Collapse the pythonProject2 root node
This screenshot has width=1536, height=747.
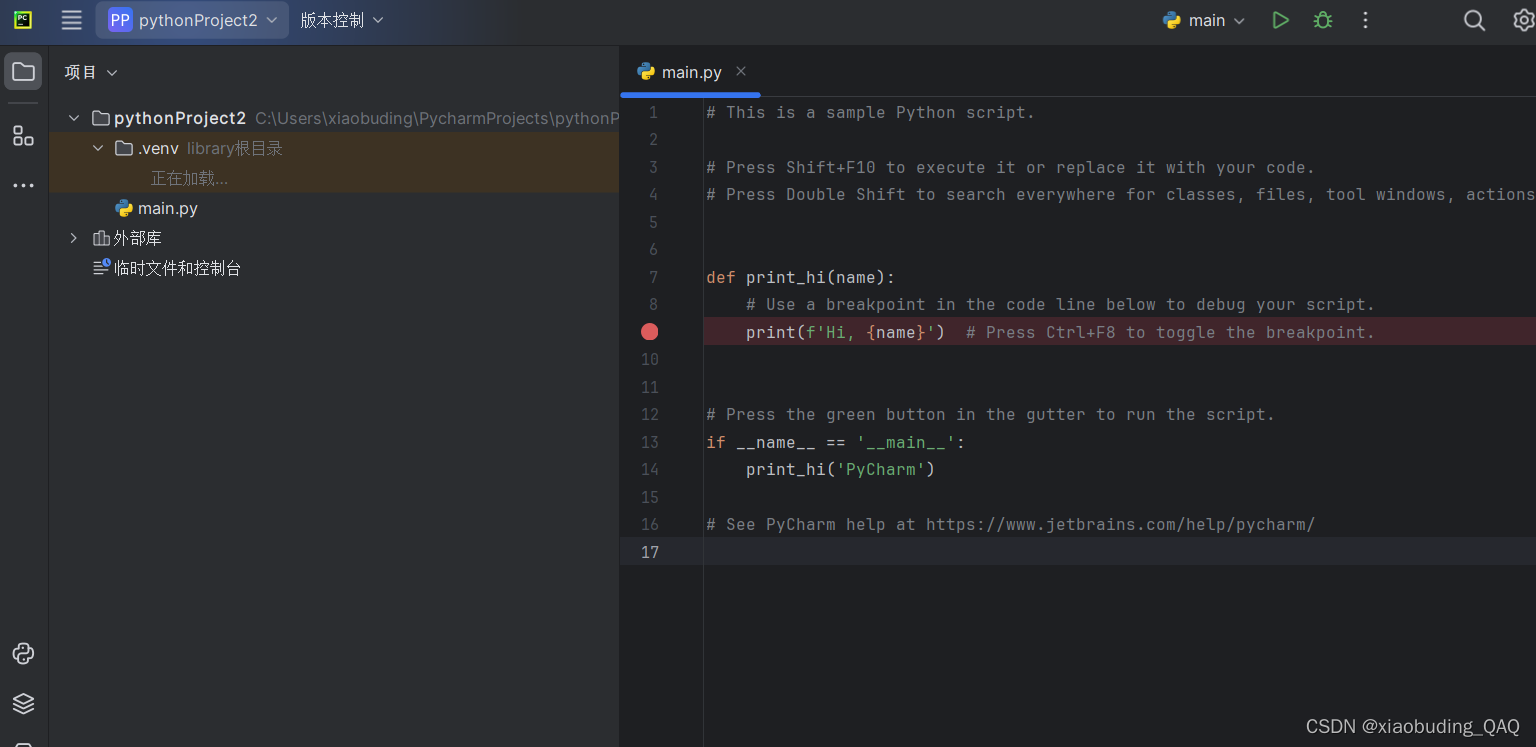click(73, 118)
